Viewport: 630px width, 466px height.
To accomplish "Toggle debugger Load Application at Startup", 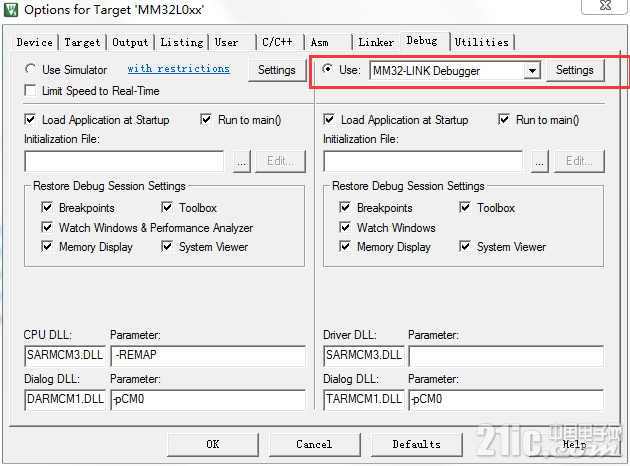I will 329,119.
